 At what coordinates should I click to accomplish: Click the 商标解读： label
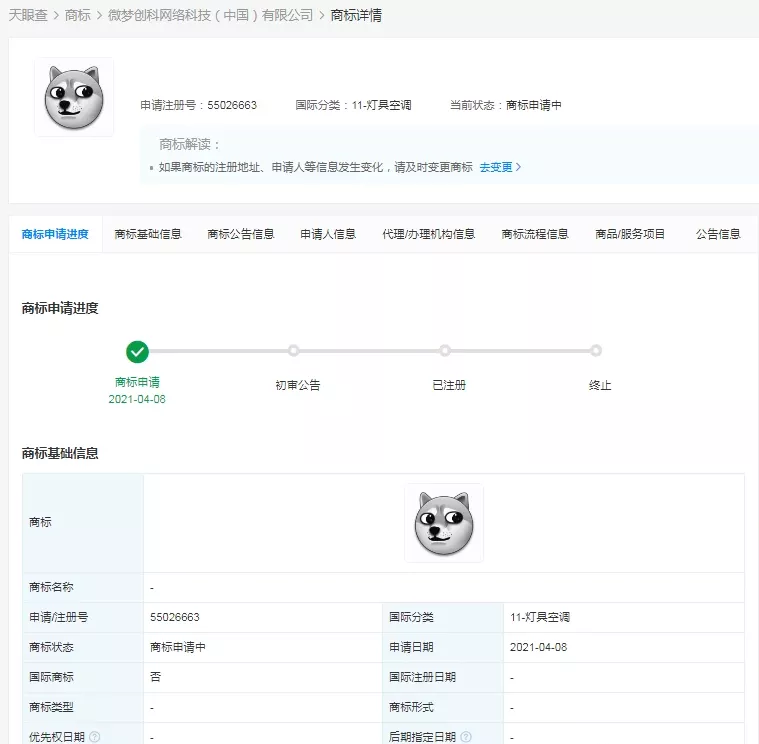click(x=190, y=144)
